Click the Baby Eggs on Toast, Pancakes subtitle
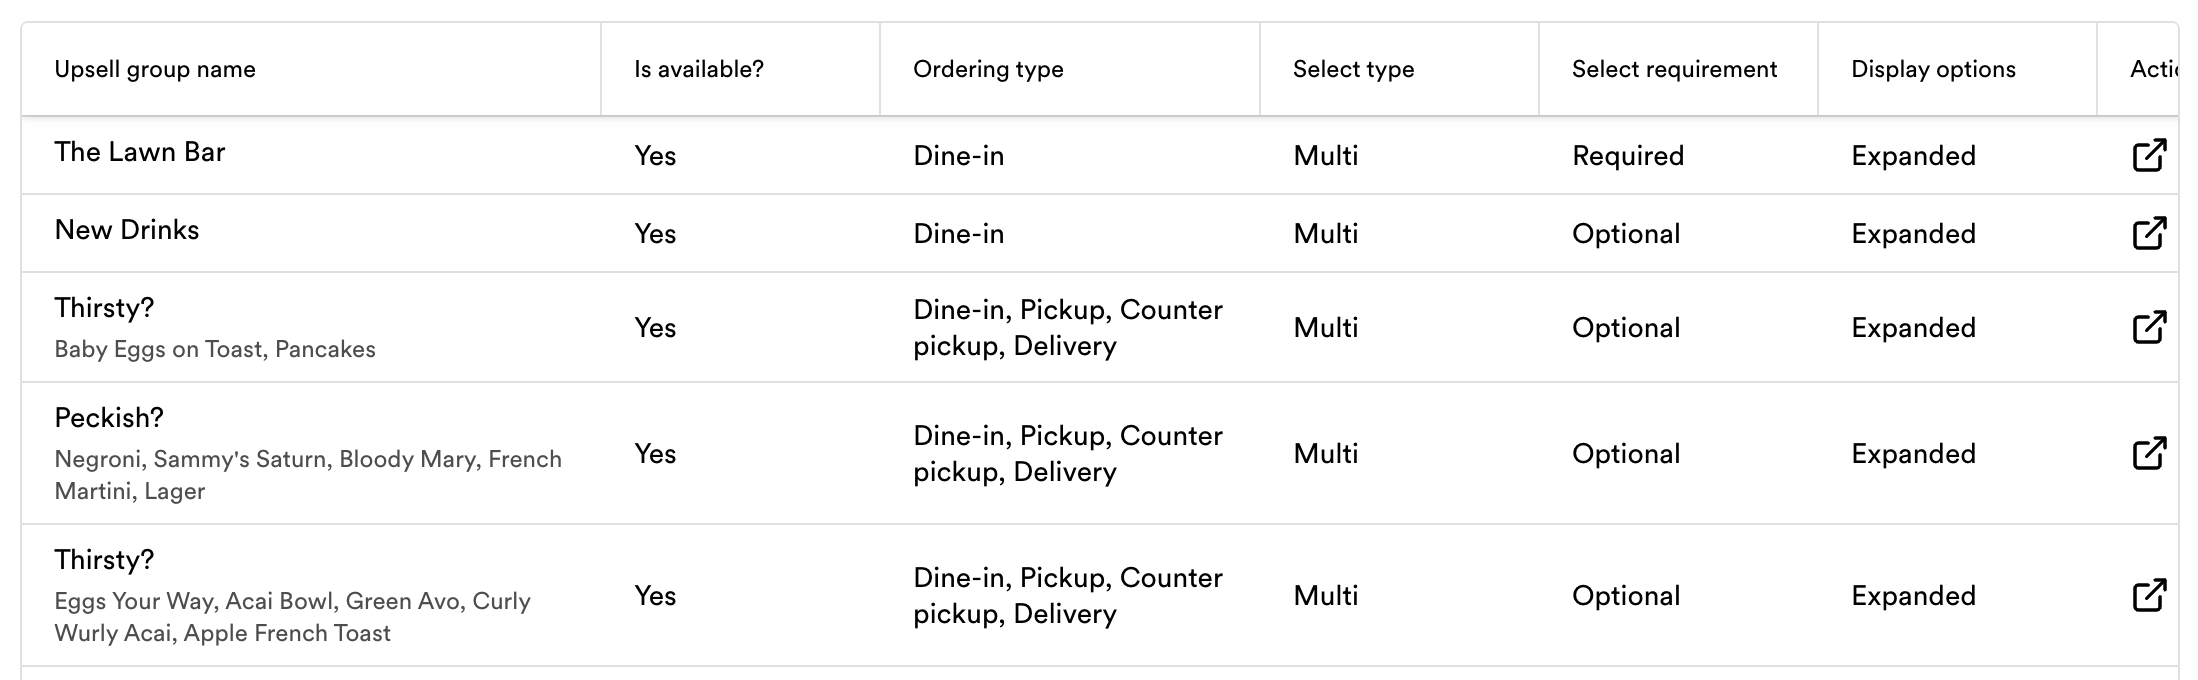This screenshot has height=680, width=2198. point(215,349)
